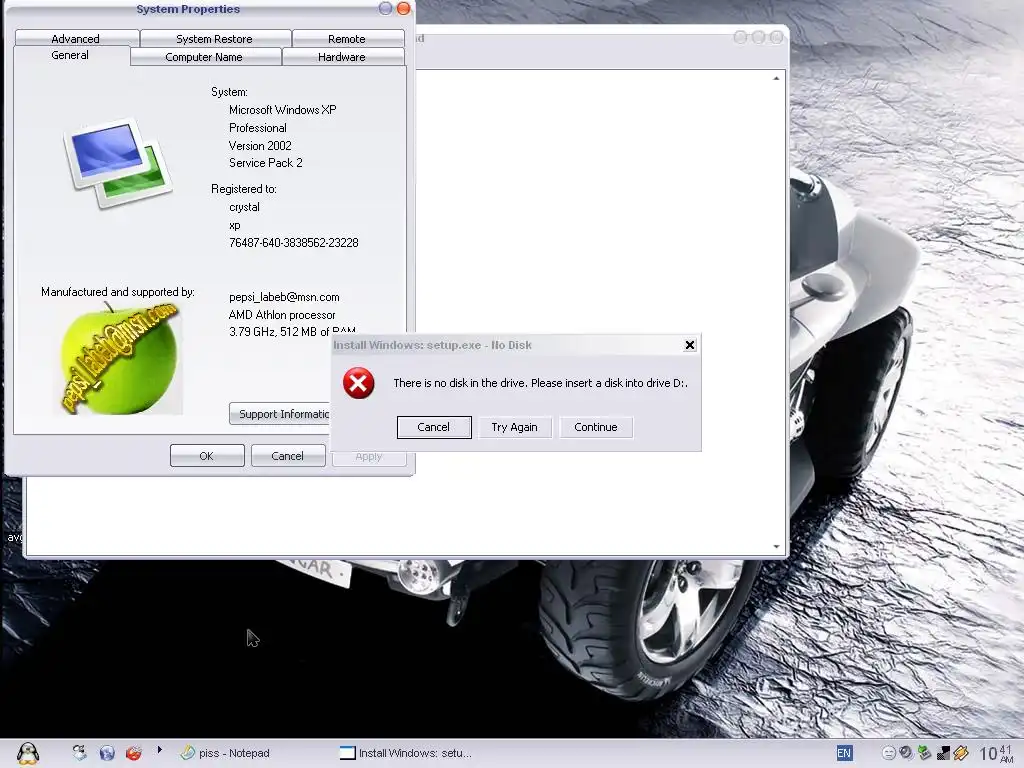Click the "pepsi_labeb@msn.com" text
Screen dimensions: 1024x768
(x=284, y=296)
